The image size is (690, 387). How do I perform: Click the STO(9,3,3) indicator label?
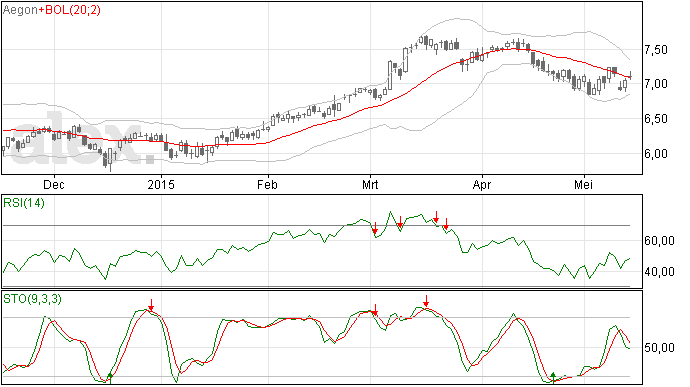point(32,299)
